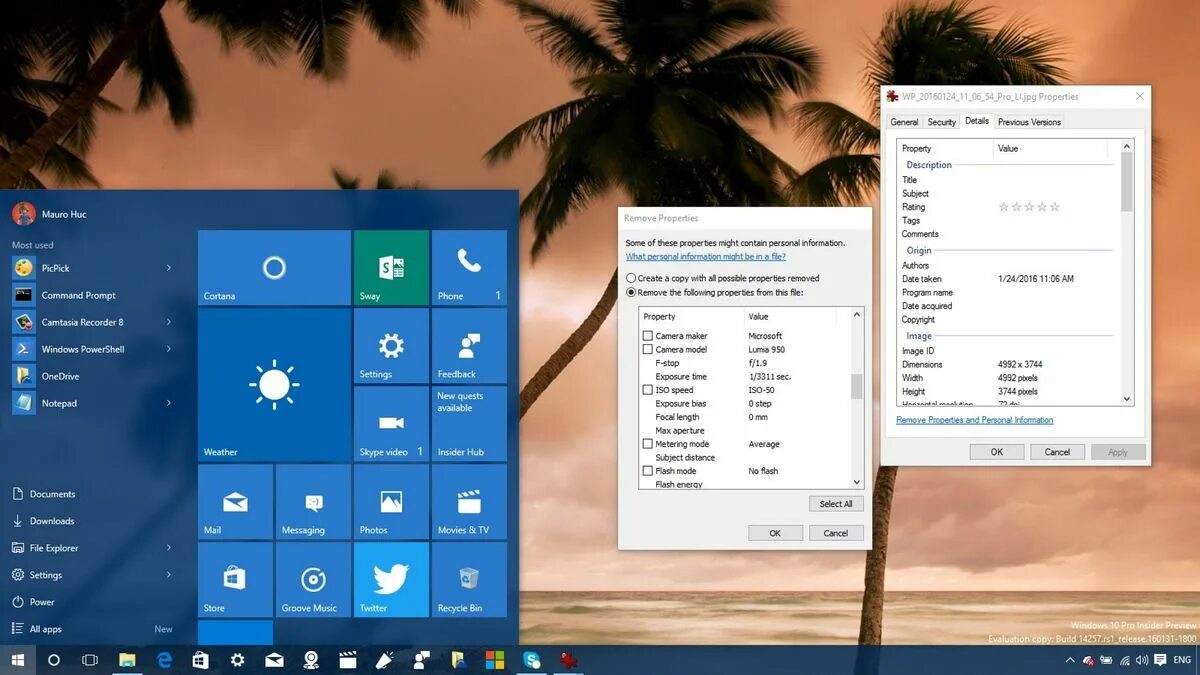The width and height of the screenshot is (1200, 675).
Task: Switch to the Security tab
Action: [x=941, y=122]
